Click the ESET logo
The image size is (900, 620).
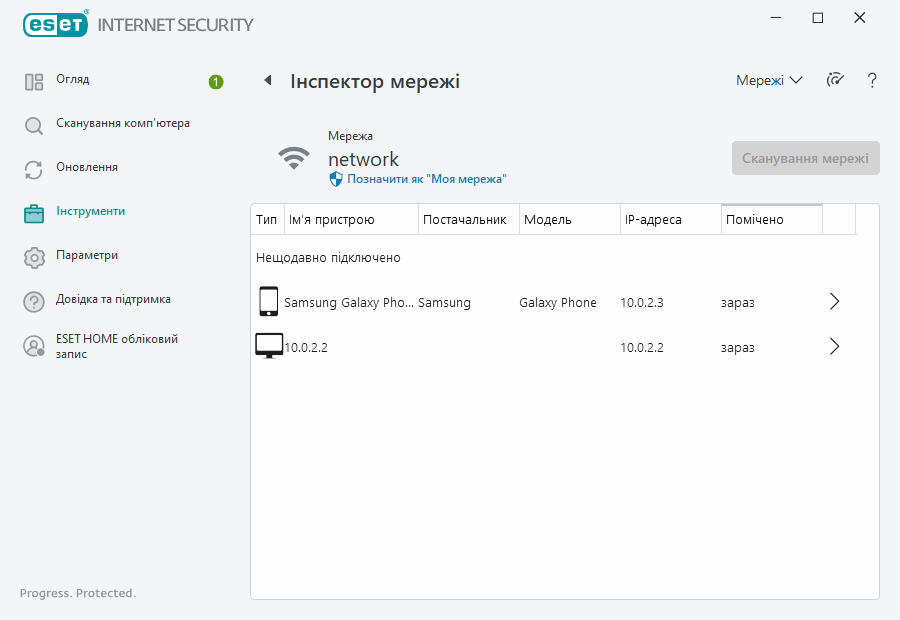pos(56,24)
